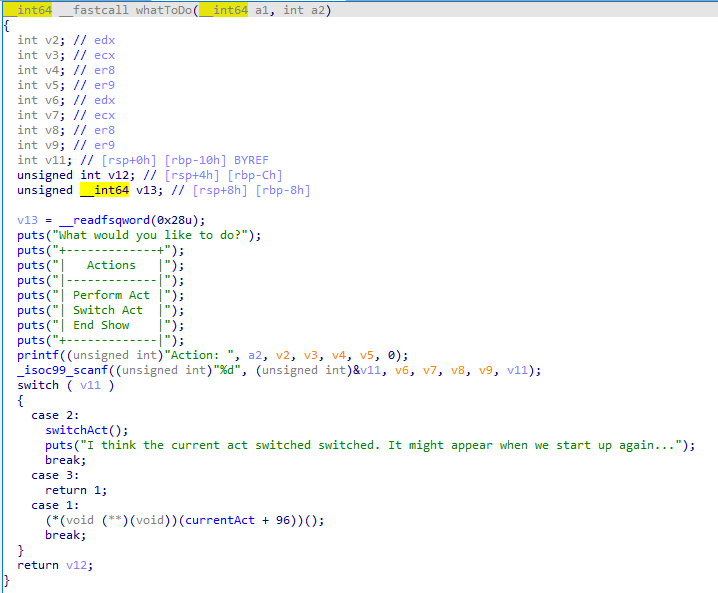Click the unsigned int v12 declaration
This screenshot has height=593, width=718.
point(150,175)
